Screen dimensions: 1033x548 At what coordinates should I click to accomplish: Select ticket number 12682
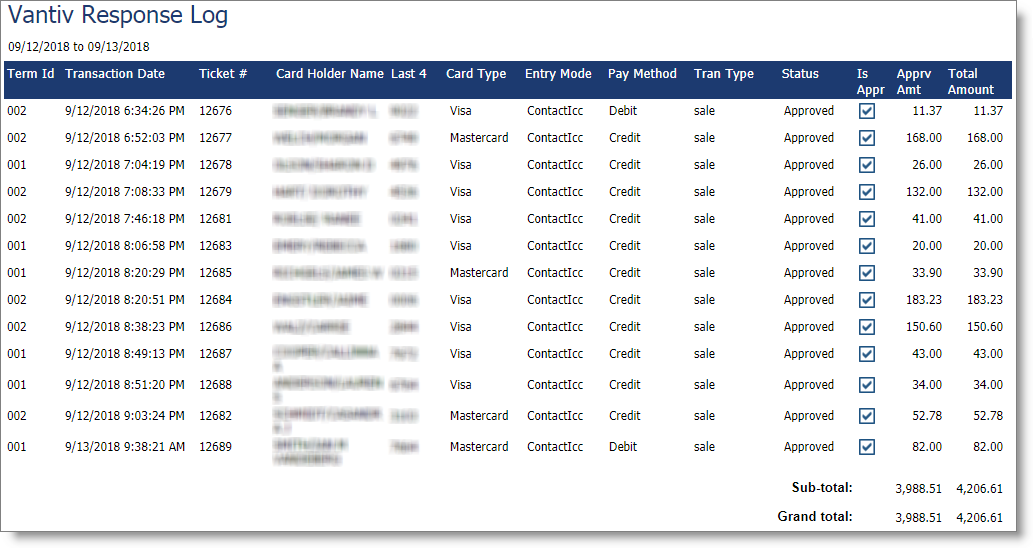pos(215,416)
